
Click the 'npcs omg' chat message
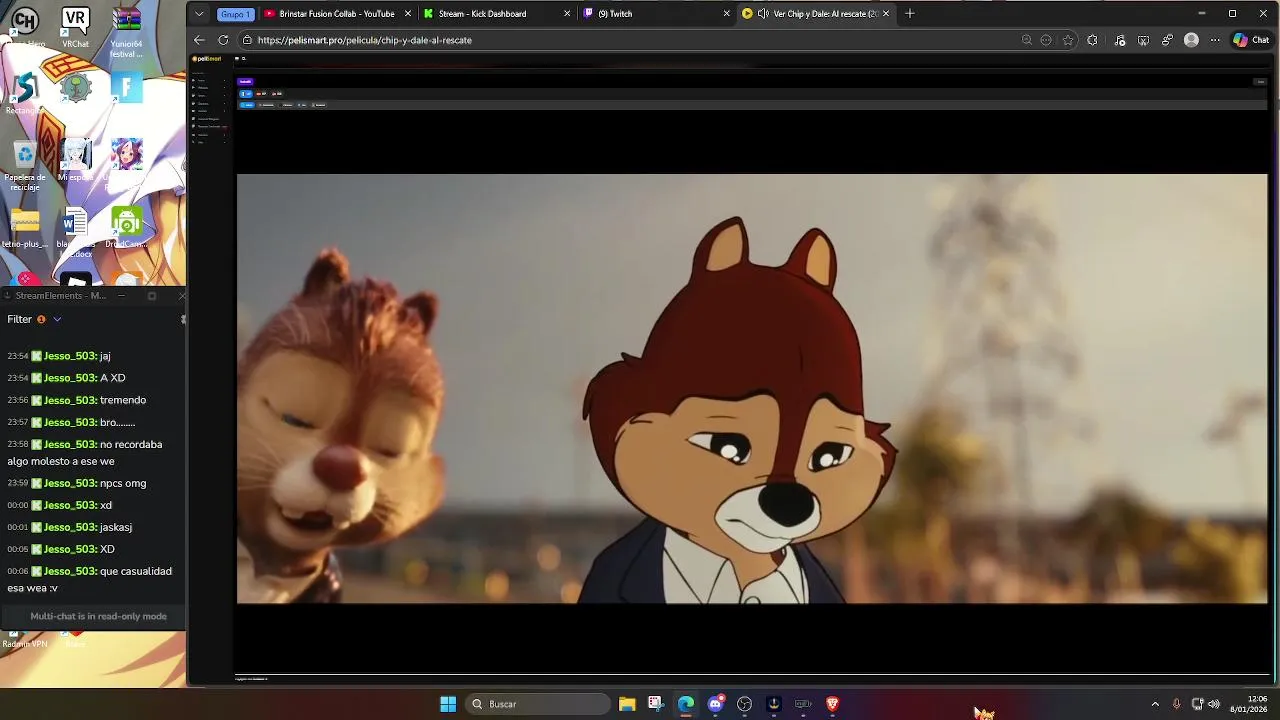tap(123, 483)
